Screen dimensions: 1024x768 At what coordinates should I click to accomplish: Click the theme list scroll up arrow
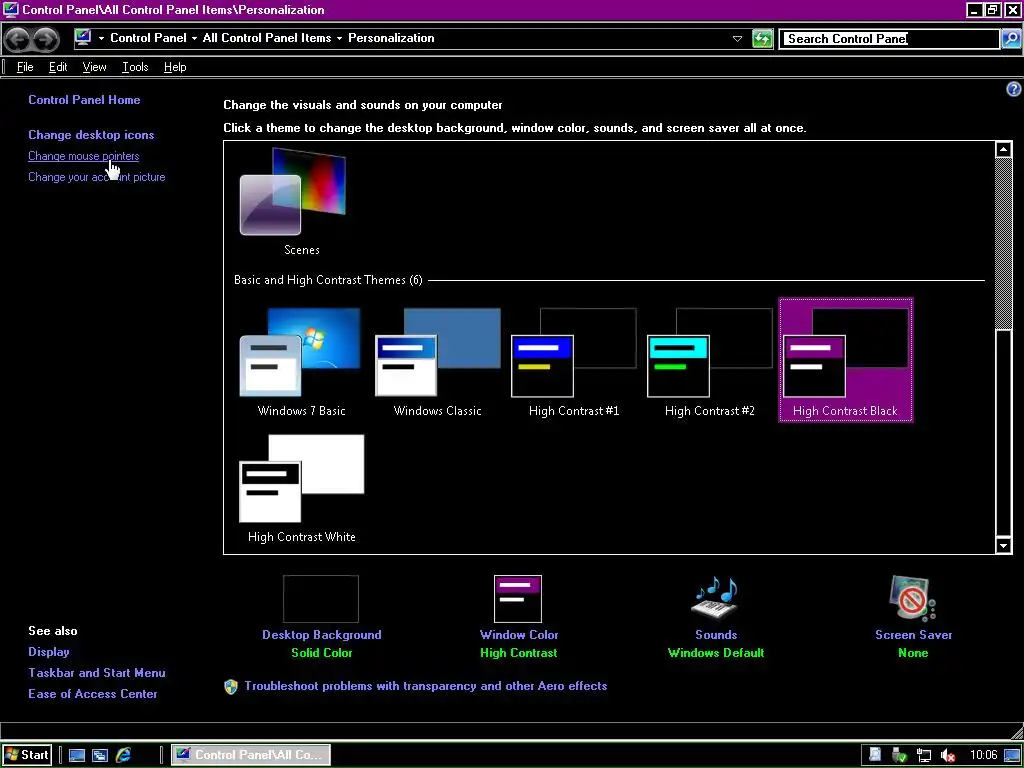[1004, 150]
